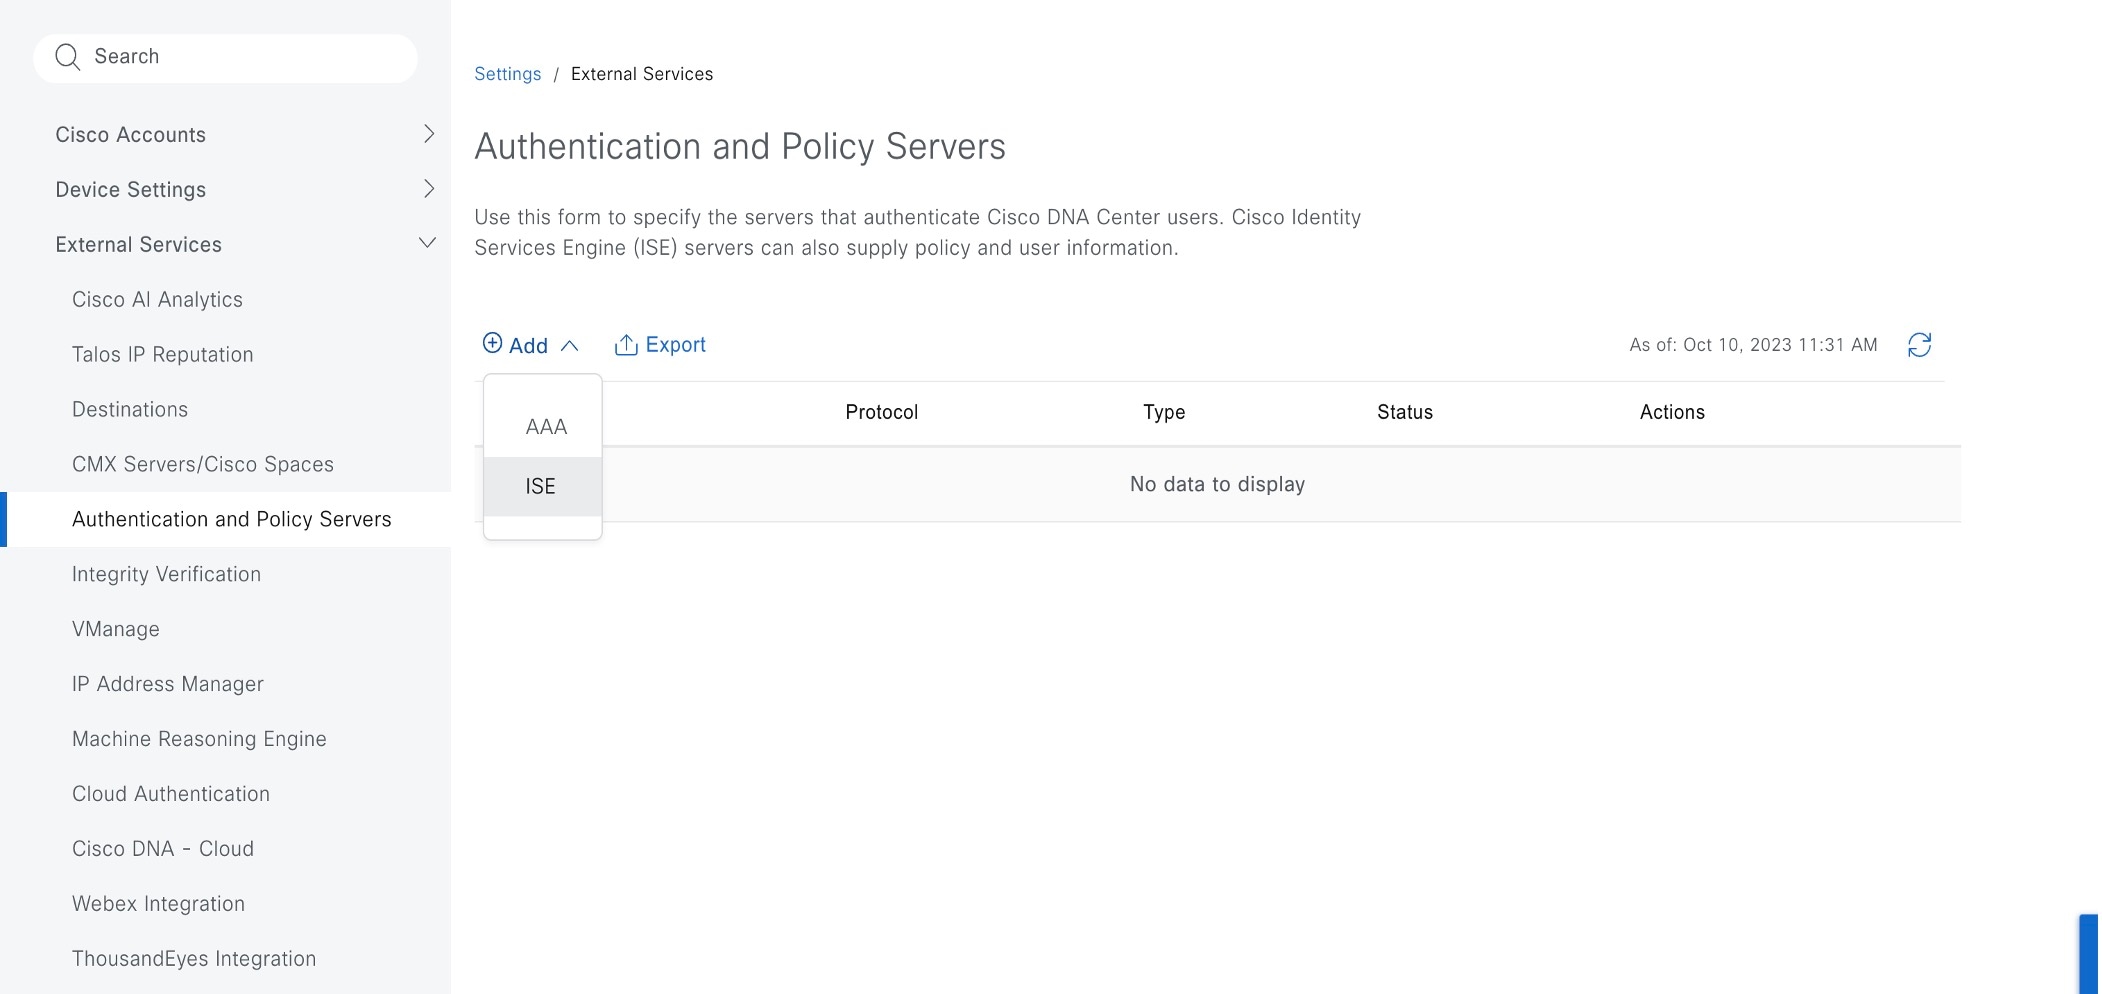The image size is (2102, 994).
Task: Click External Services menu label
Action: (139, 245)
